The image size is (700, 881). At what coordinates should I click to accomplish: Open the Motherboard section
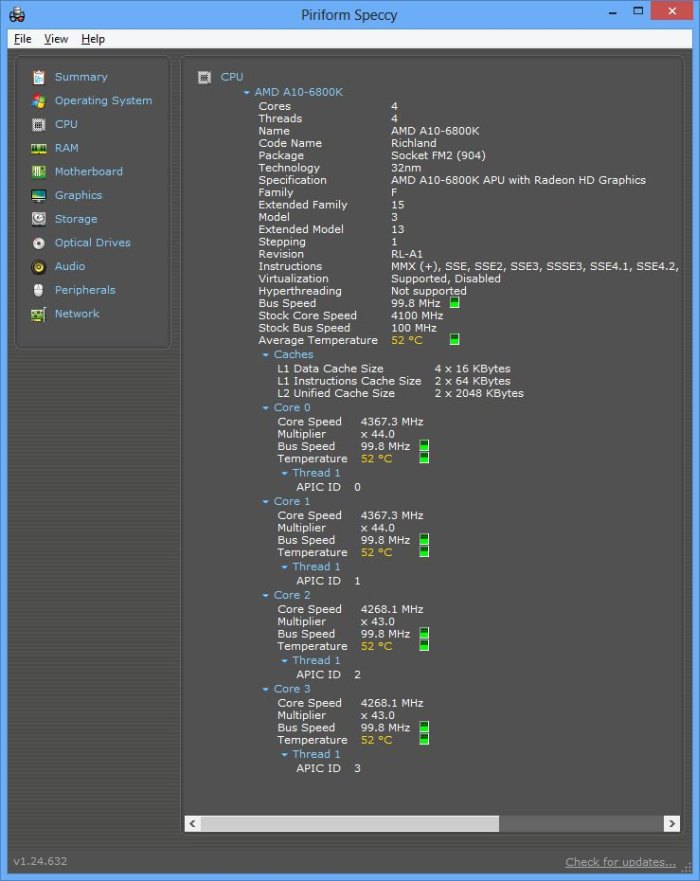[89, 171]
